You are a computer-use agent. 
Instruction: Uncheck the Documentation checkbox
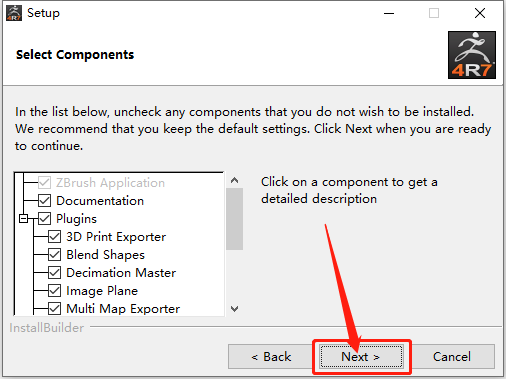[x=44, y=201]
